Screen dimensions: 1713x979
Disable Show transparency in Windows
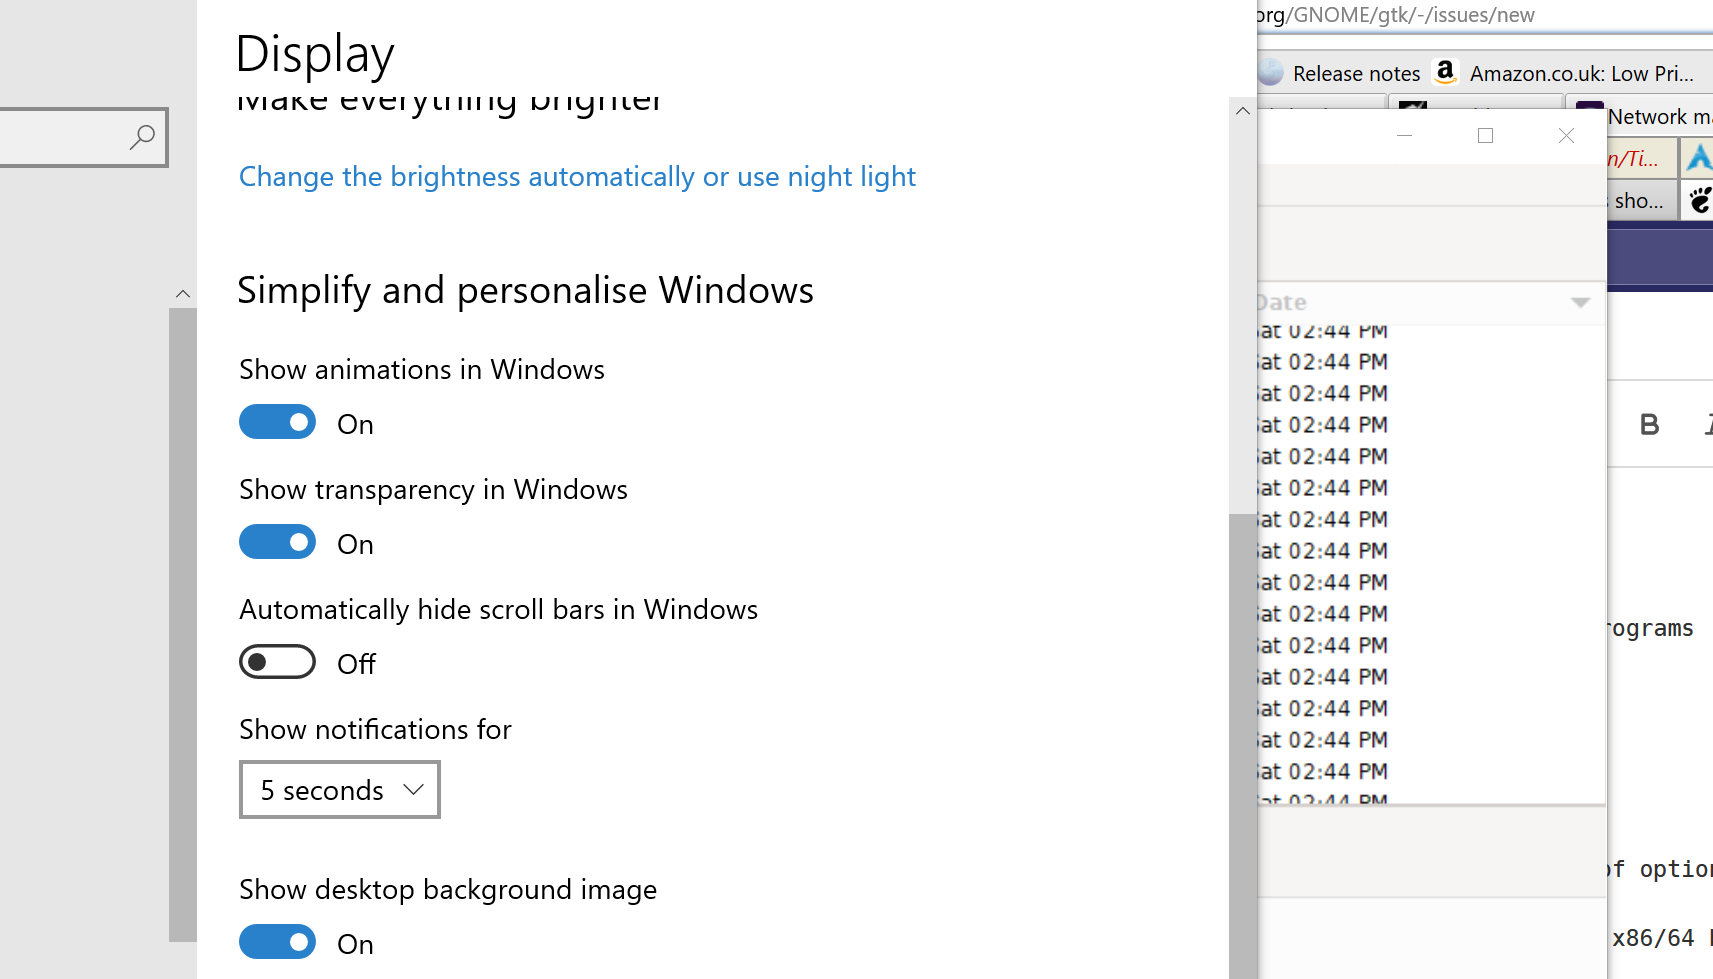[277, 541]
